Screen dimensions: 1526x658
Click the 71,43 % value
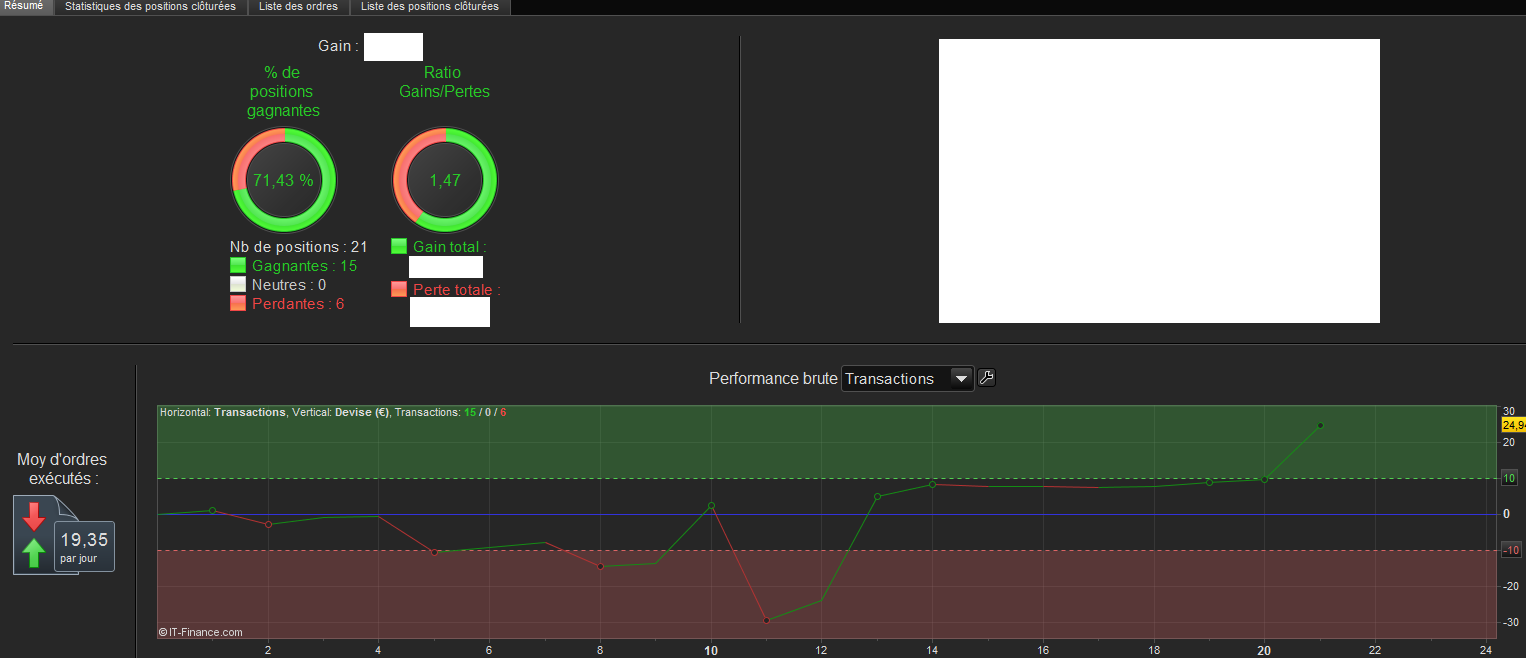[x=283, y=181]
